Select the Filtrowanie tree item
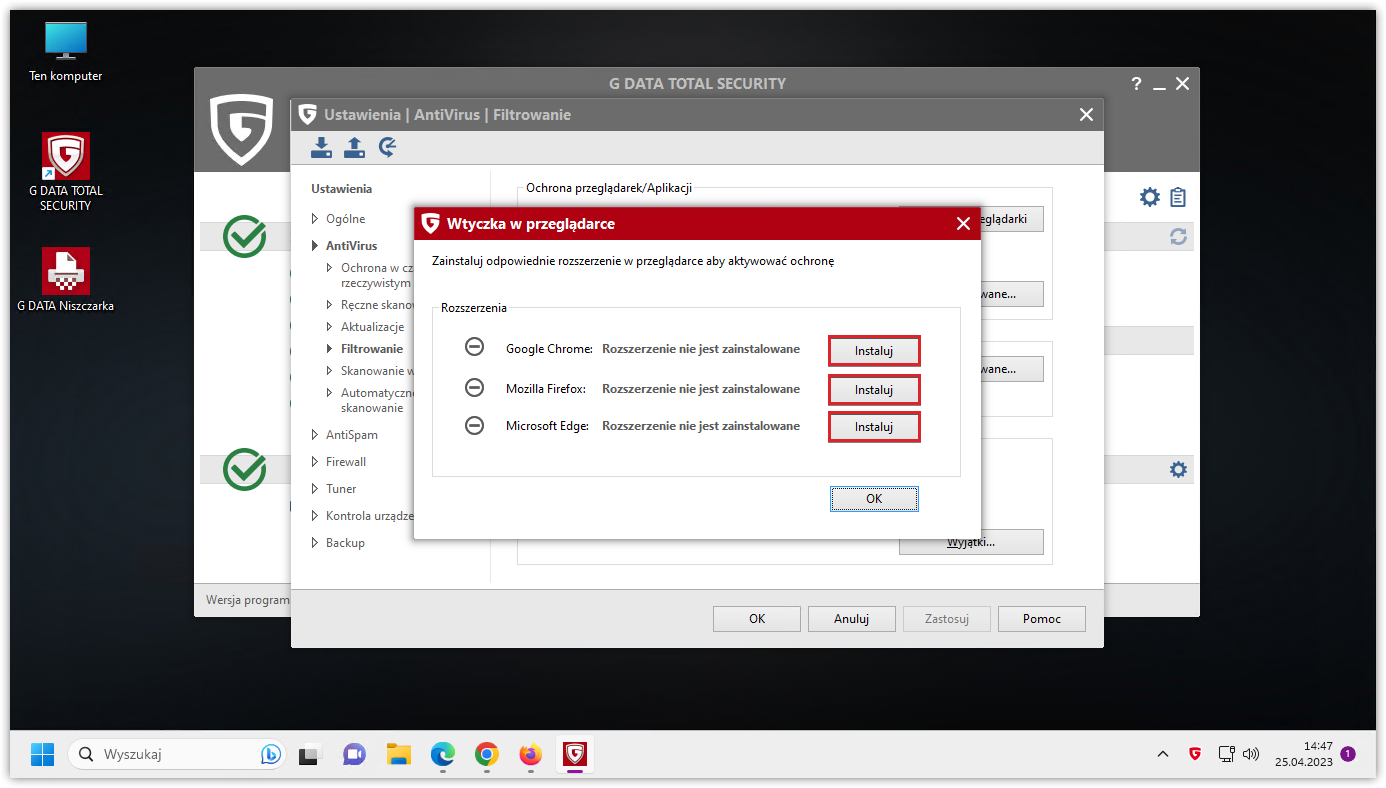1386x788 pixels. tap(372, 349)
